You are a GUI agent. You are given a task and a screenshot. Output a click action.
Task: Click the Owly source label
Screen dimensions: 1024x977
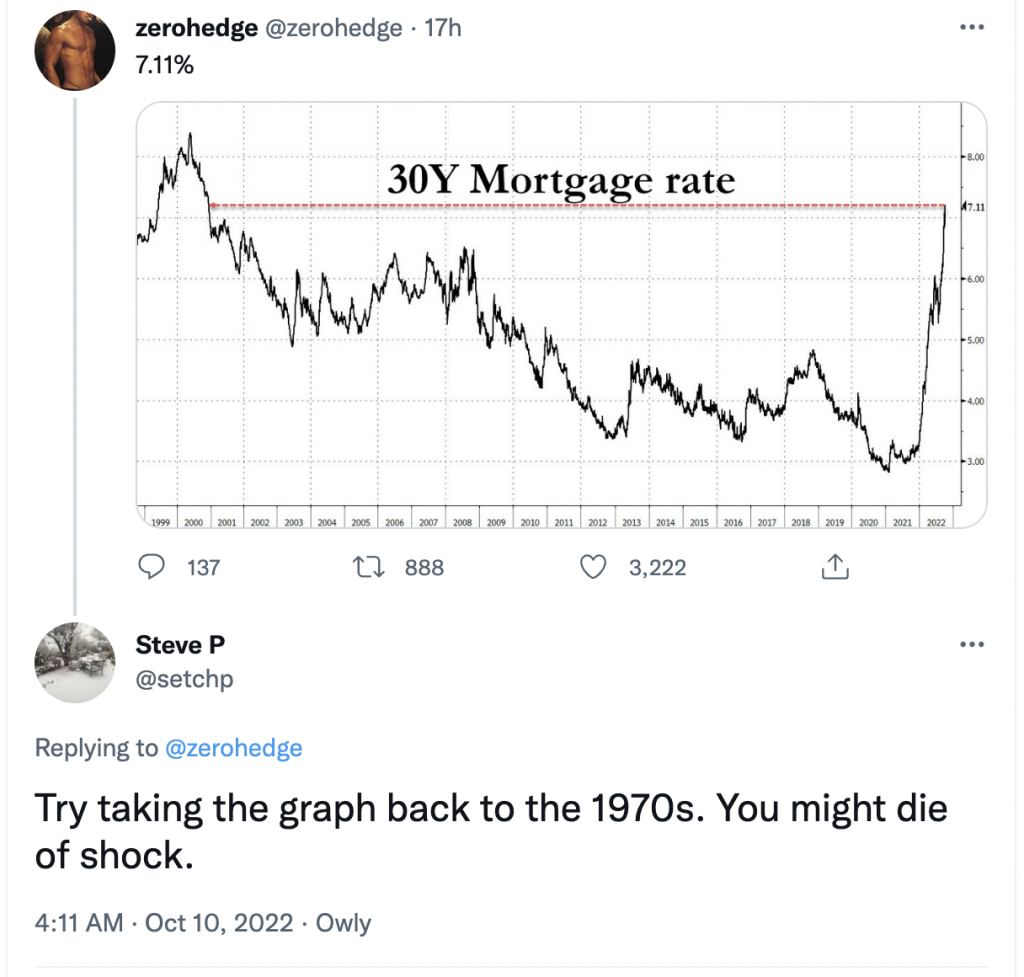[344, 923]
